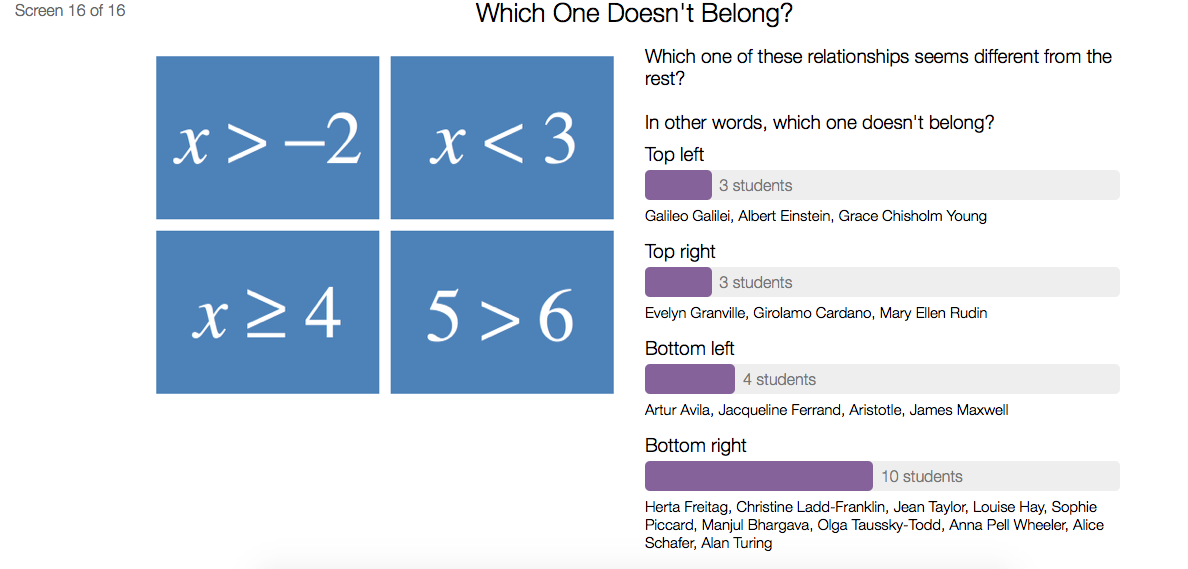Click the Top right response label
The image size is (1188, 569).
pyautogui.click(x=680, y=251)
